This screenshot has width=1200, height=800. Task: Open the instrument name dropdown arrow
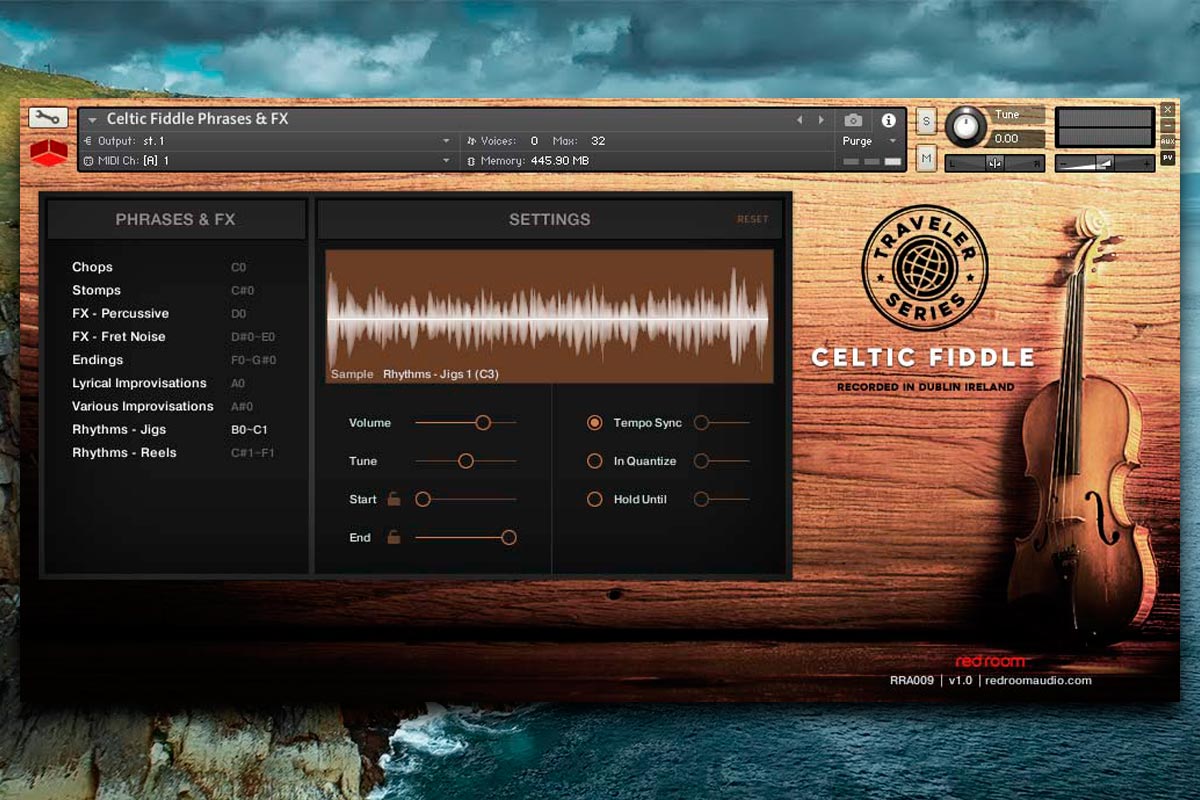pyautogui.click(x=93, y=120)
